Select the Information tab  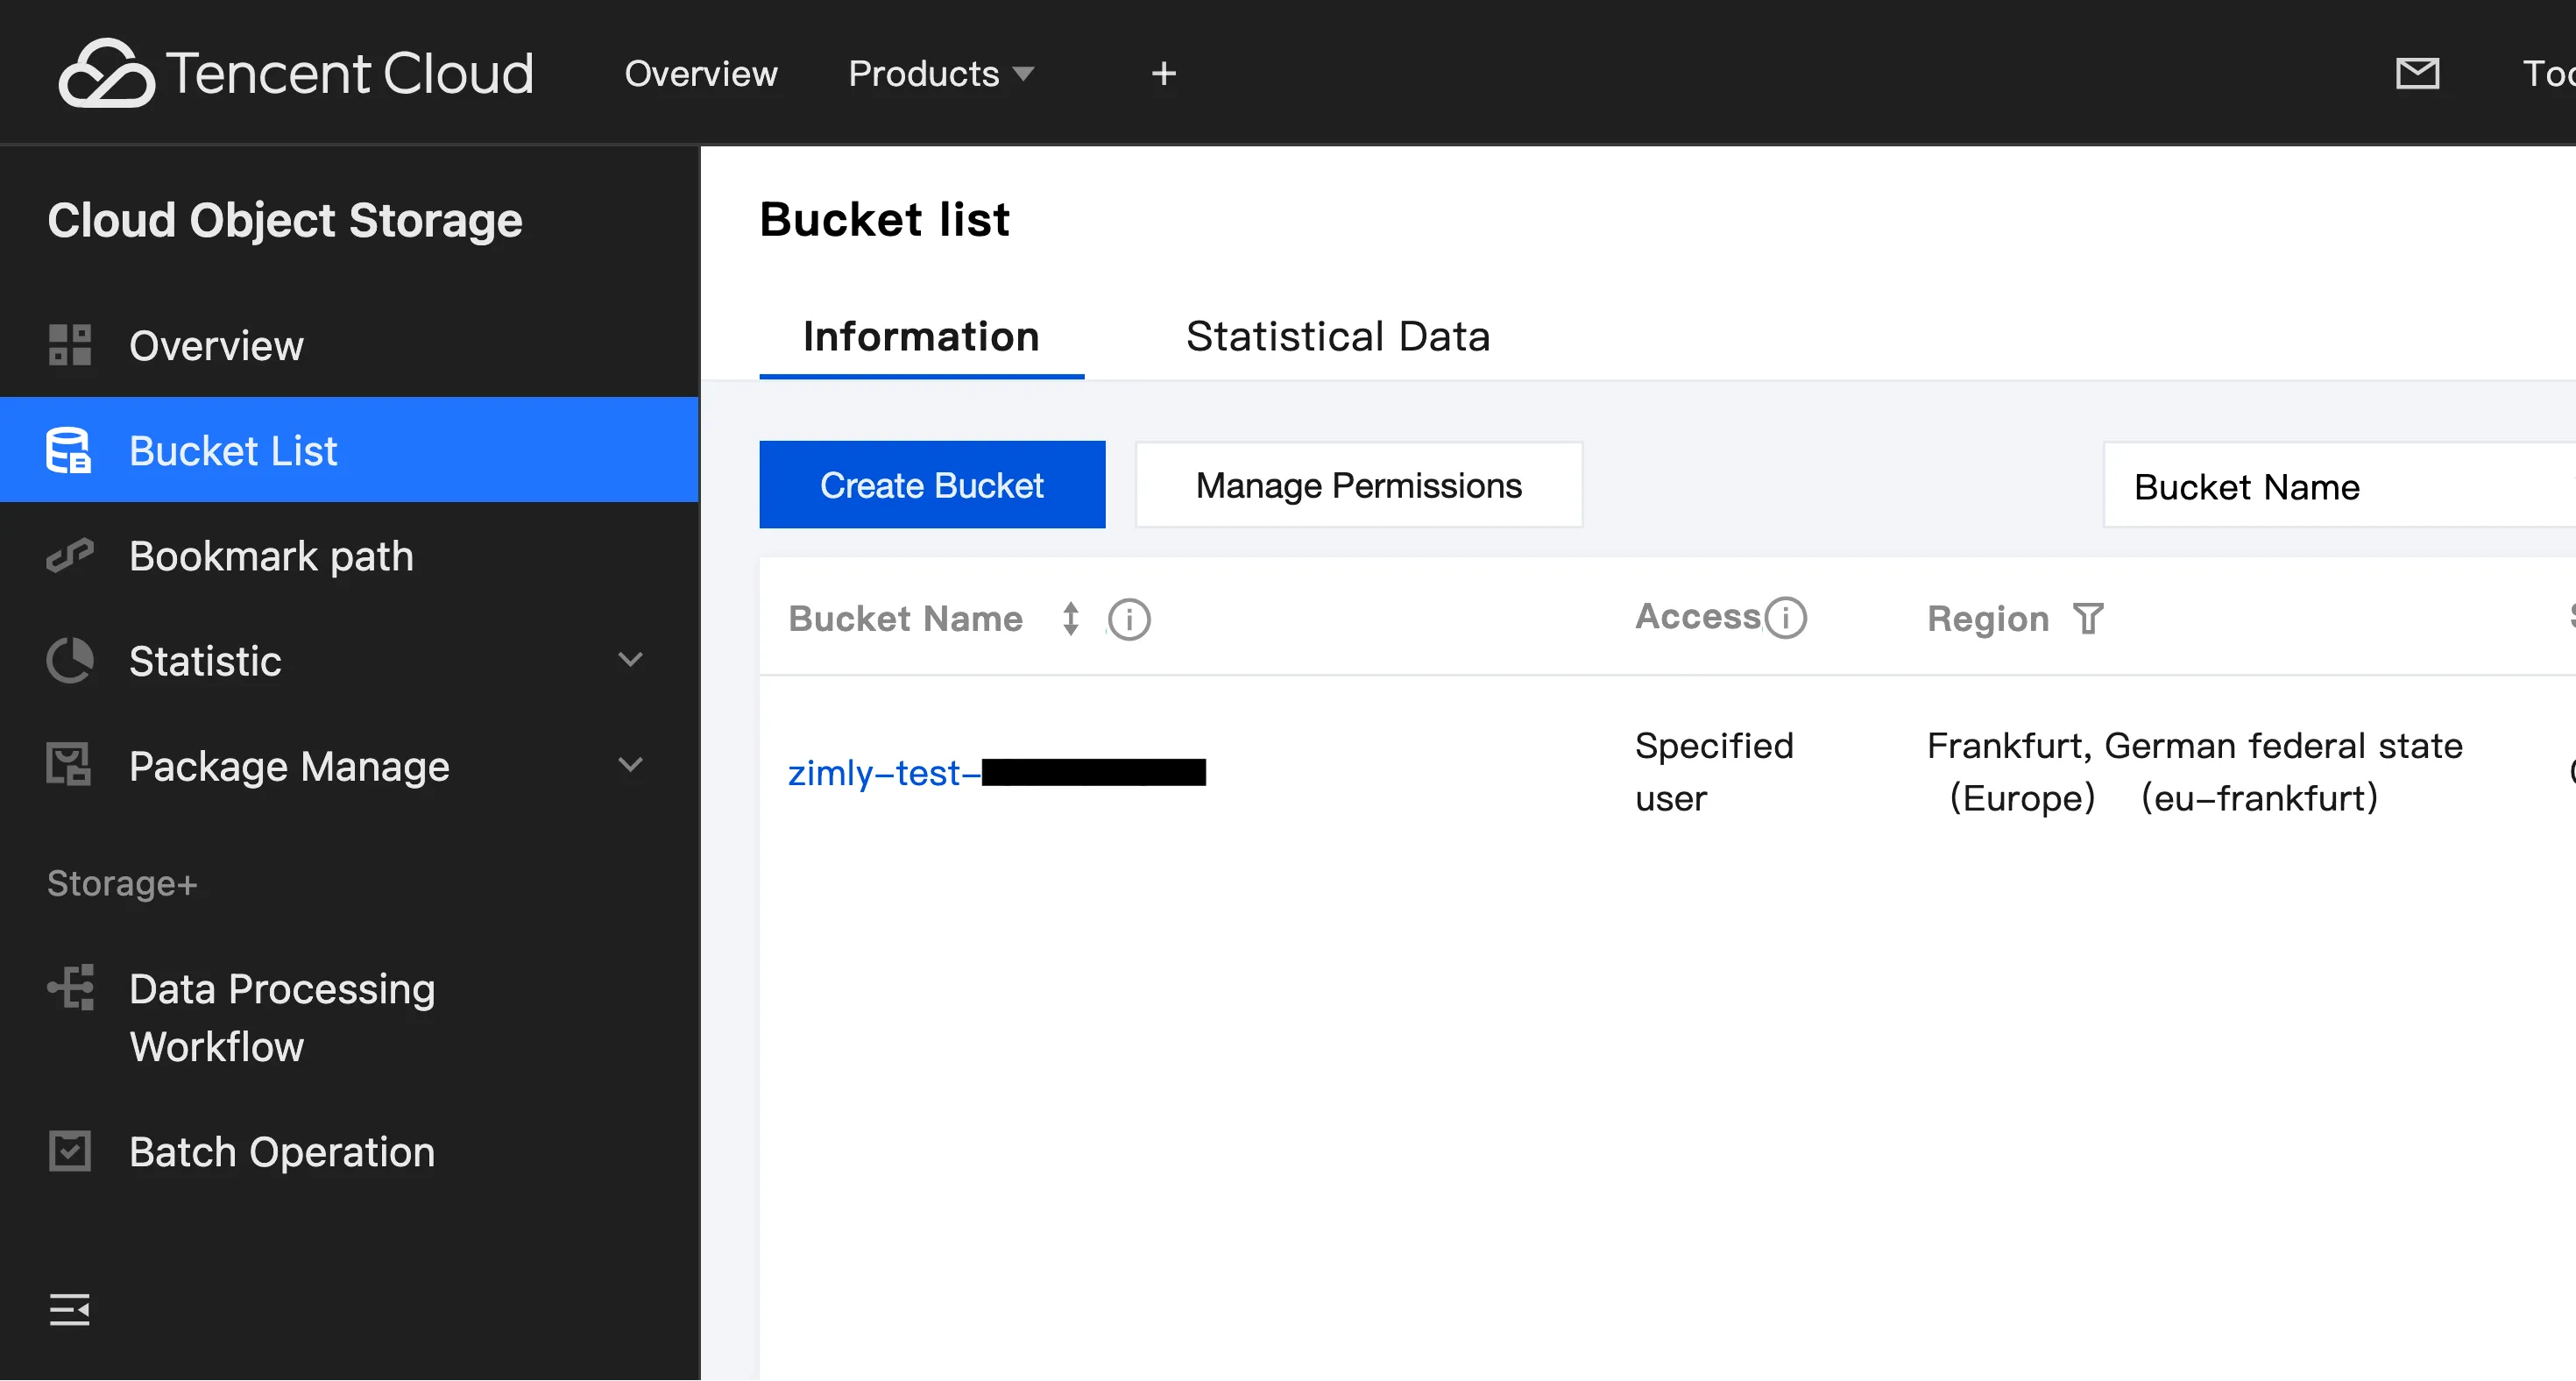pyautogui.click(x=921, y=337)
